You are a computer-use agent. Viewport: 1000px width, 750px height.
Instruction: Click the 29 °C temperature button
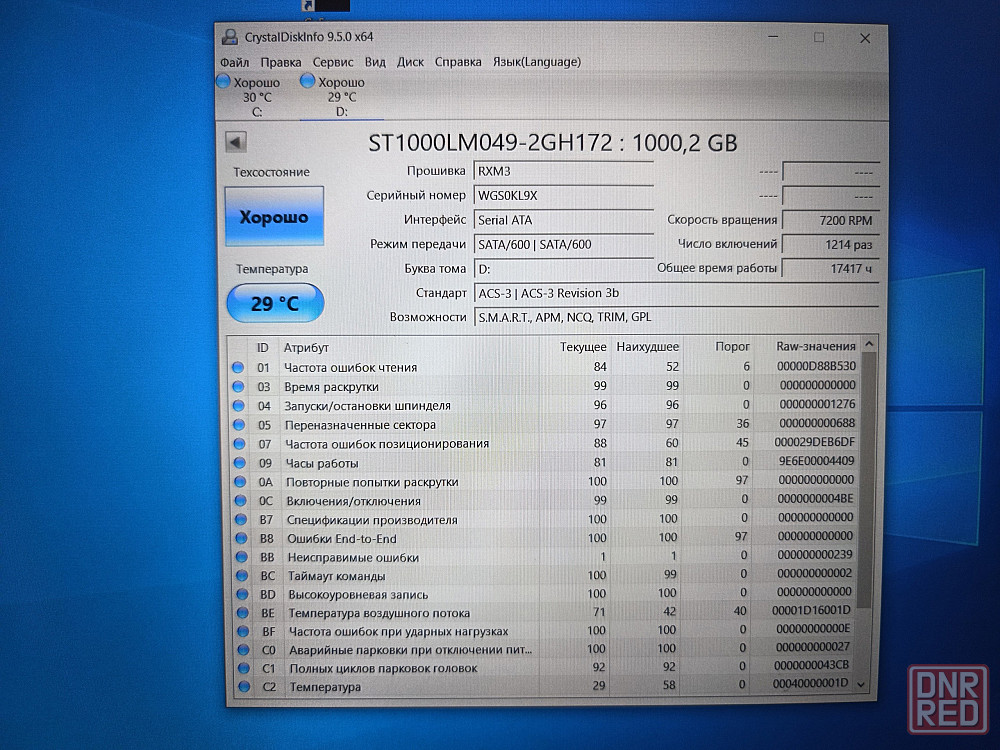[275, 303]
